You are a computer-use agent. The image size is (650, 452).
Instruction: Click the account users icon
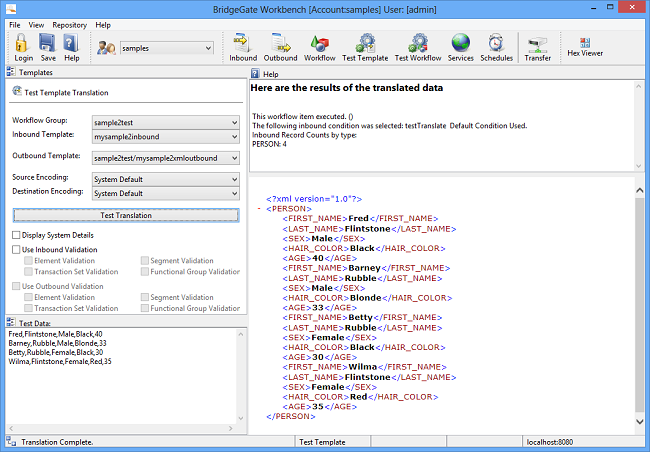[106, 48]
